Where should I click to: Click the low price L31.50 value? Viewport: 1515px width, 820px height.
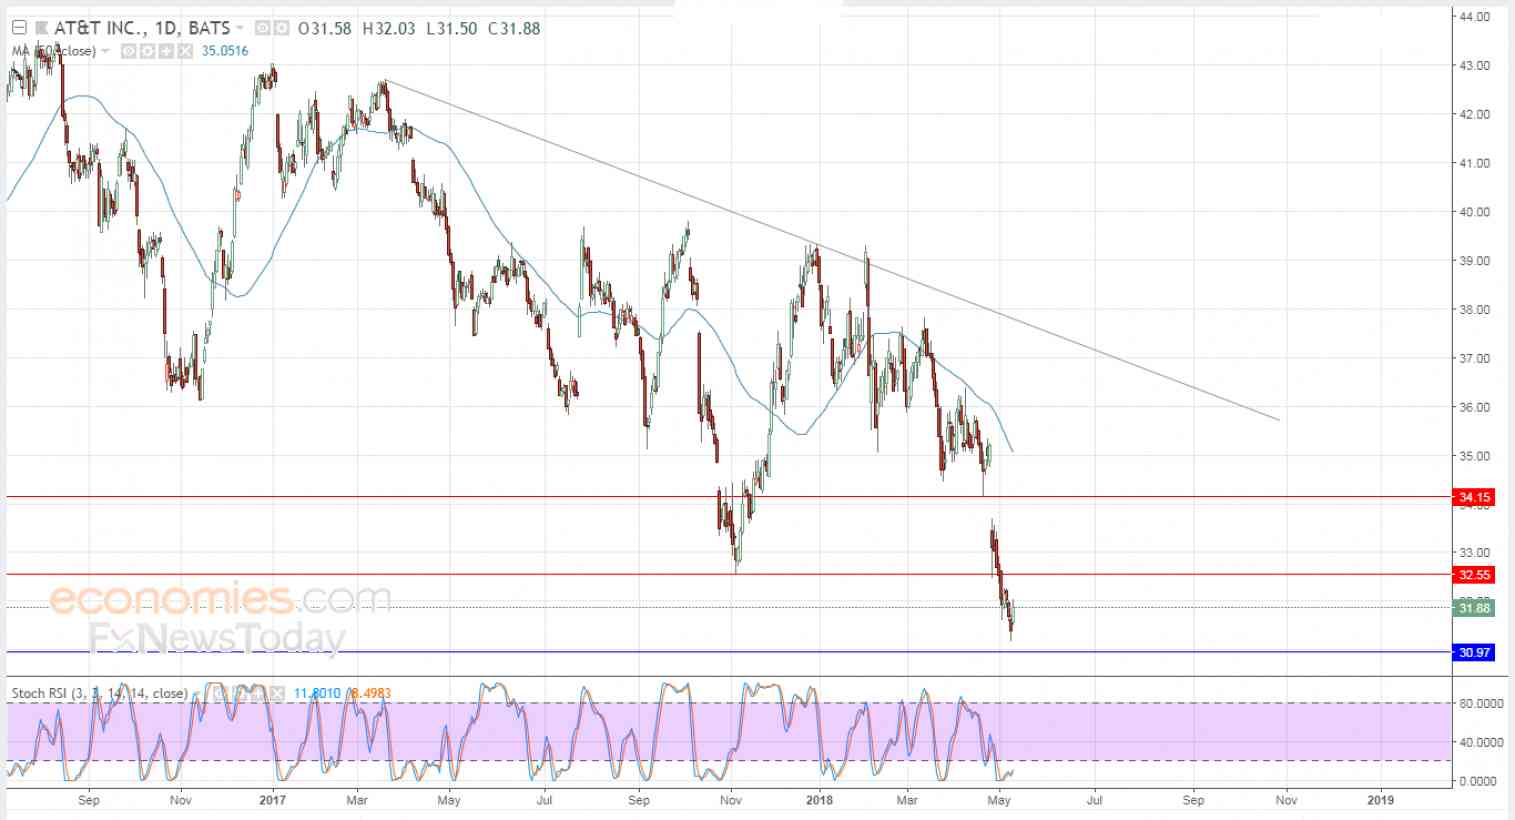tap(451, 28)
